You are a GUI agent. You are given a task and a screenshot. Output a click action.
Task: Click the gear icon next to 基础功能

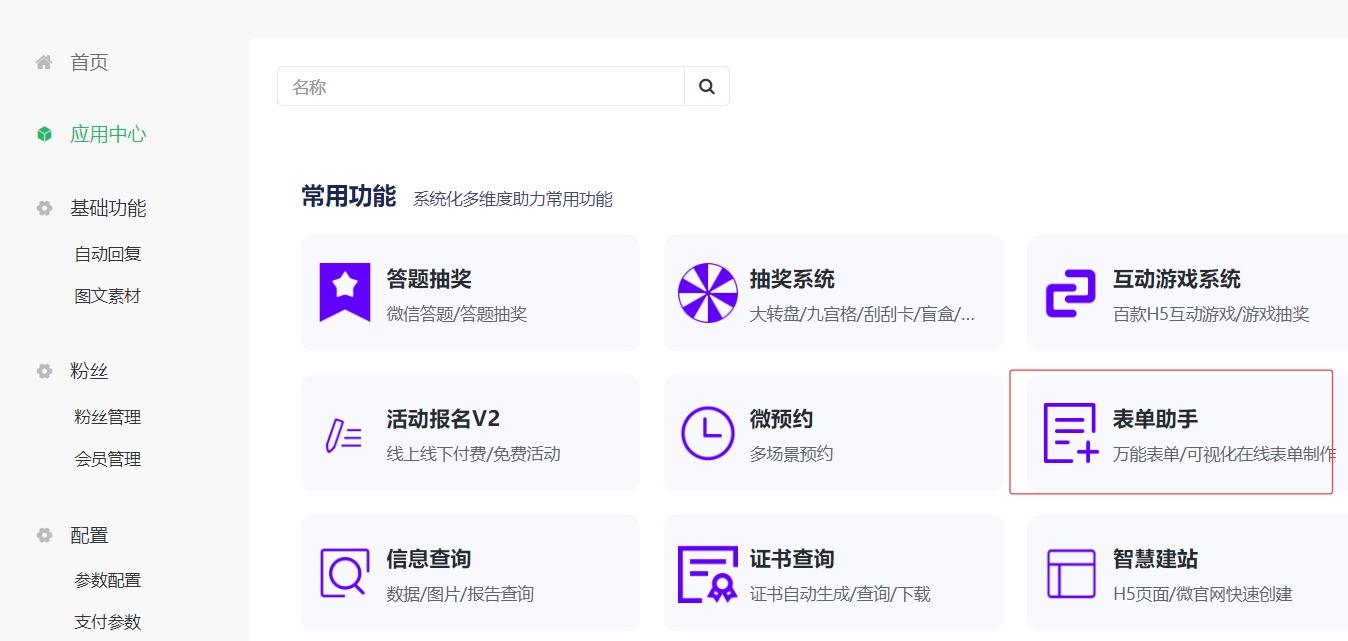pyautogui.click(x=44, y=208)
